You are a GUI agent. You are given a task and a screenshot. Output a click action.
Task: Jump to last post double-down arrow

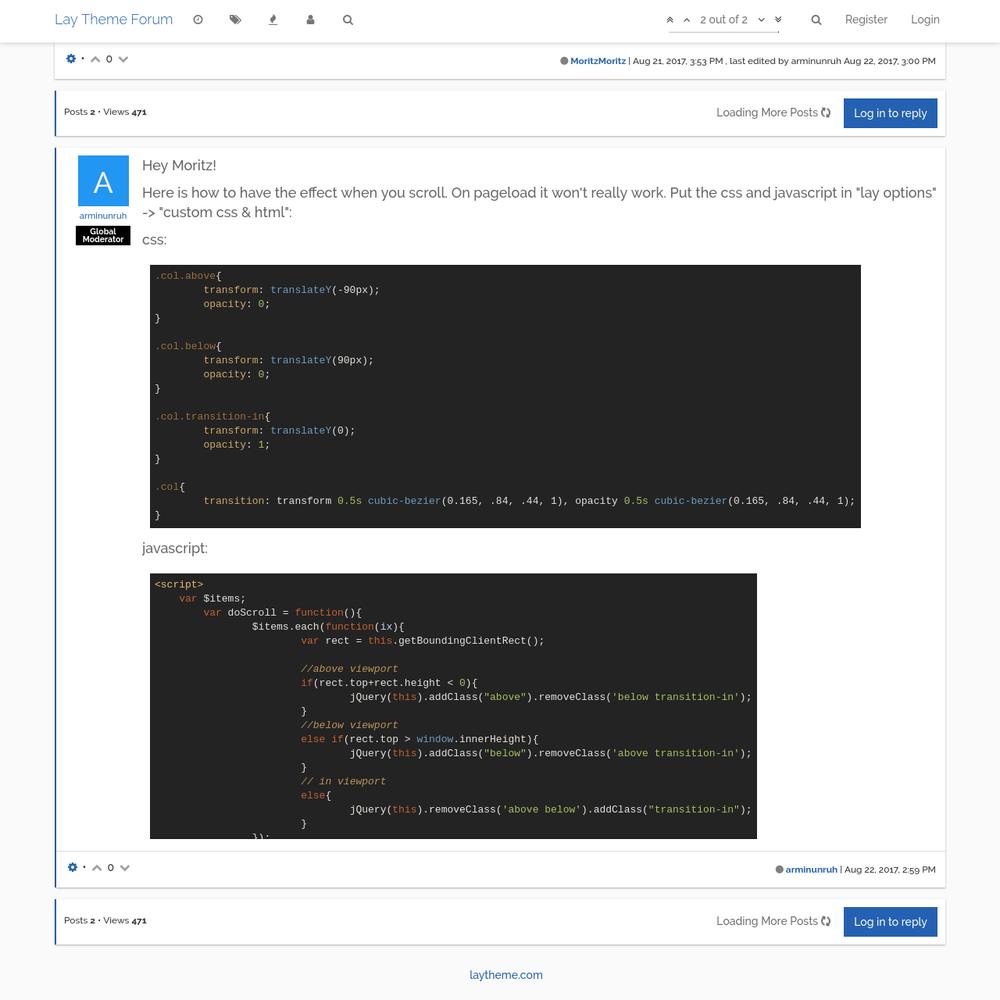778,20
